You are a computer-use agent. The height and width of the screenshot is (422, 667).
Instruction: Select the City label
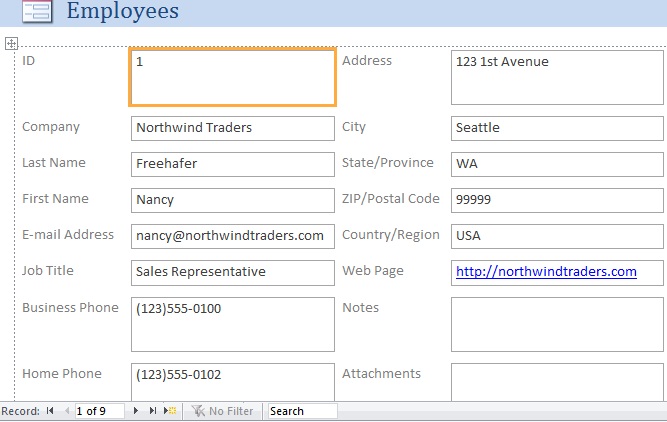(x=354, y=127)
